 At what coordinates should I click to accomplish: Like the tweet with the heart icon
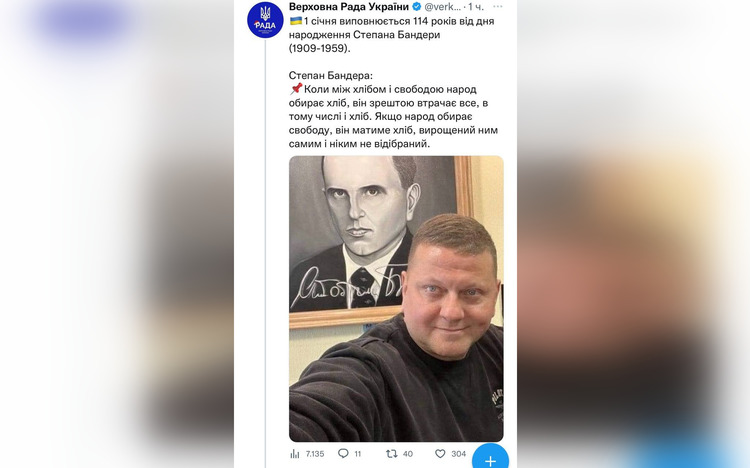point(440,453)
